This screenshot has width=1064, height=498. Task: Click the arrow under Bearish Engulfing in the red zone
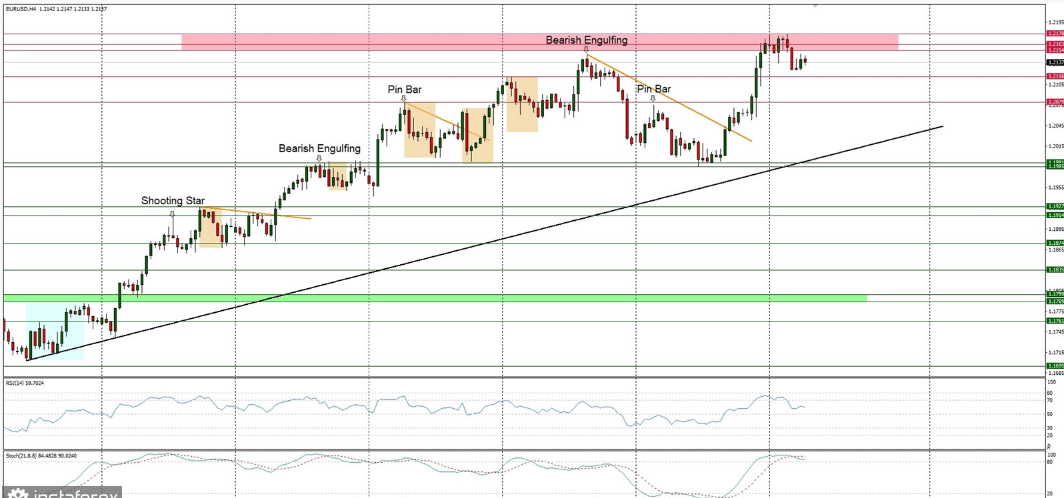(586, 49)
